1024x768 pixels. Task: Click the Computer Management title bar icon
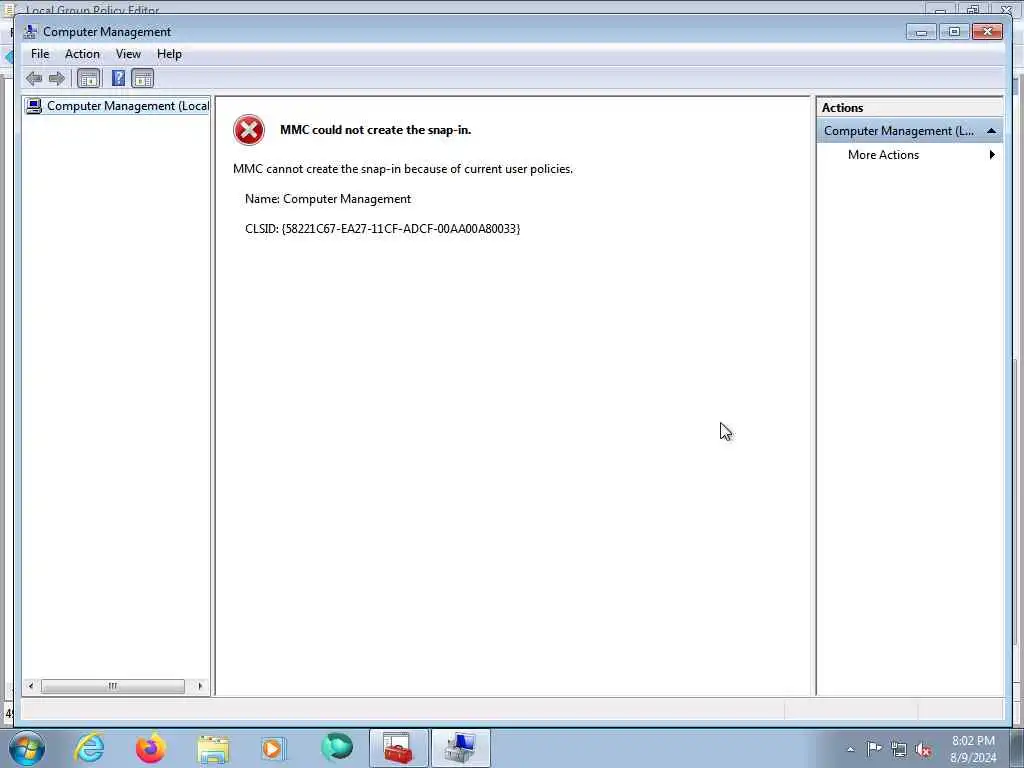(30, 31)
